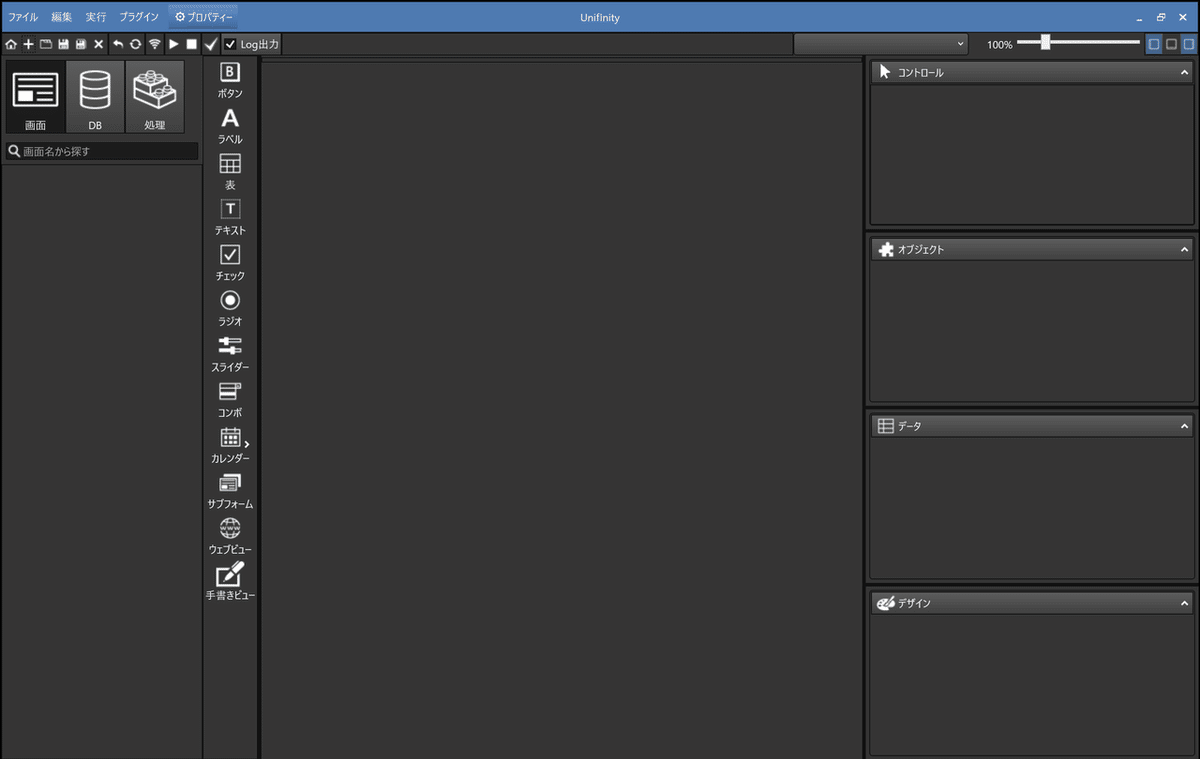Open the プラグイン menu

point(139,17)
